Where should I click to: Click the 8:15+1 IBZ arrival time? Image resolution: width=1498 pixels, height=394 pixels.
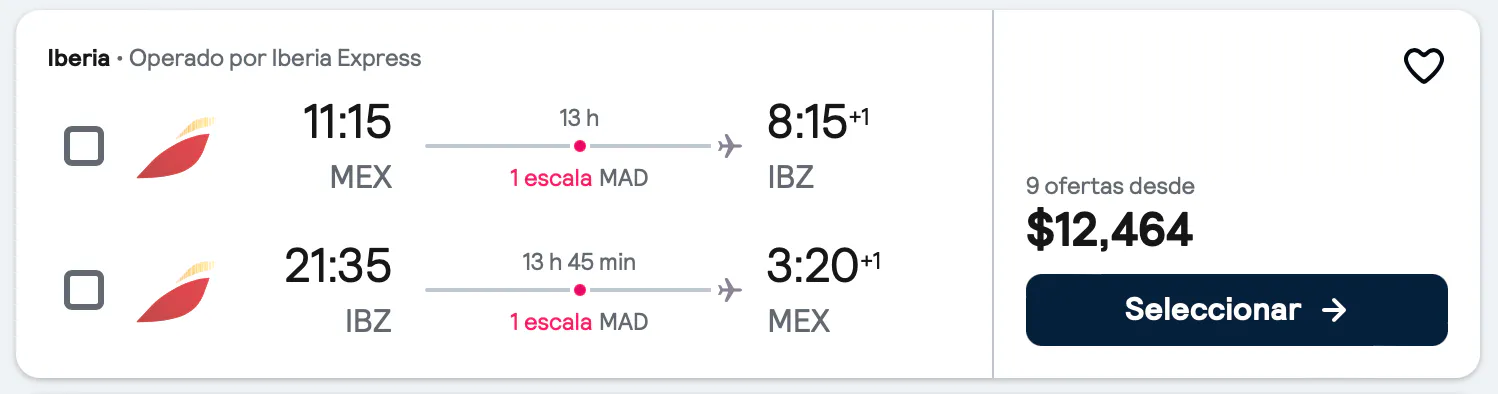(818, 123)
